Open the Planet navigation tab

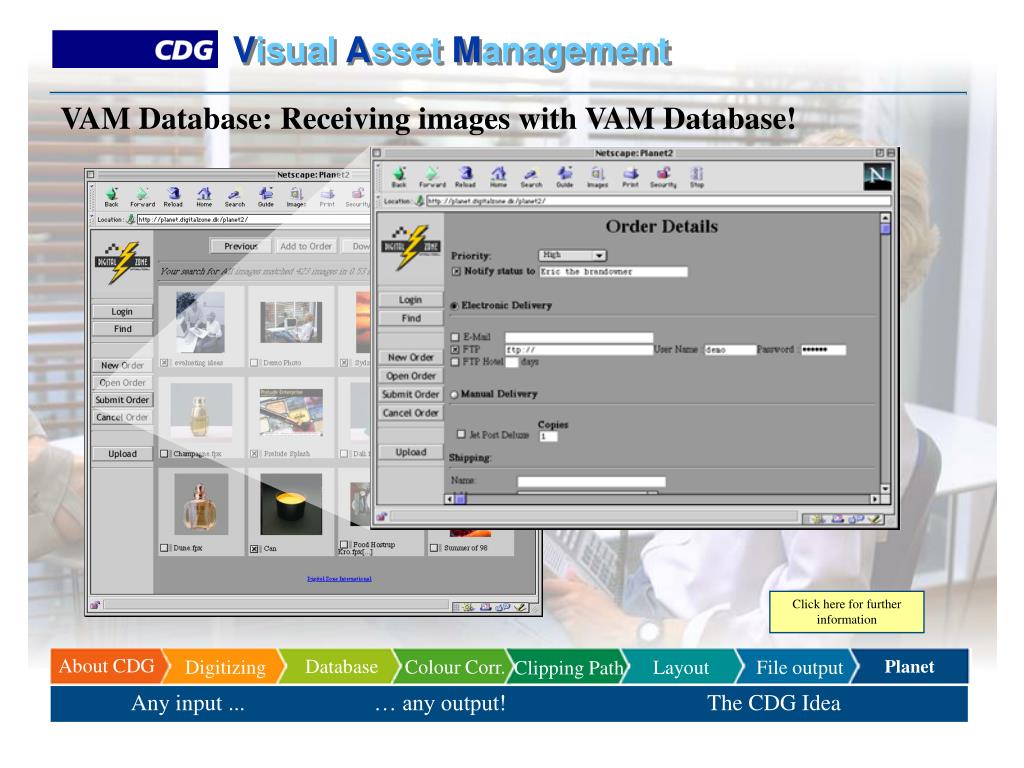909,667
